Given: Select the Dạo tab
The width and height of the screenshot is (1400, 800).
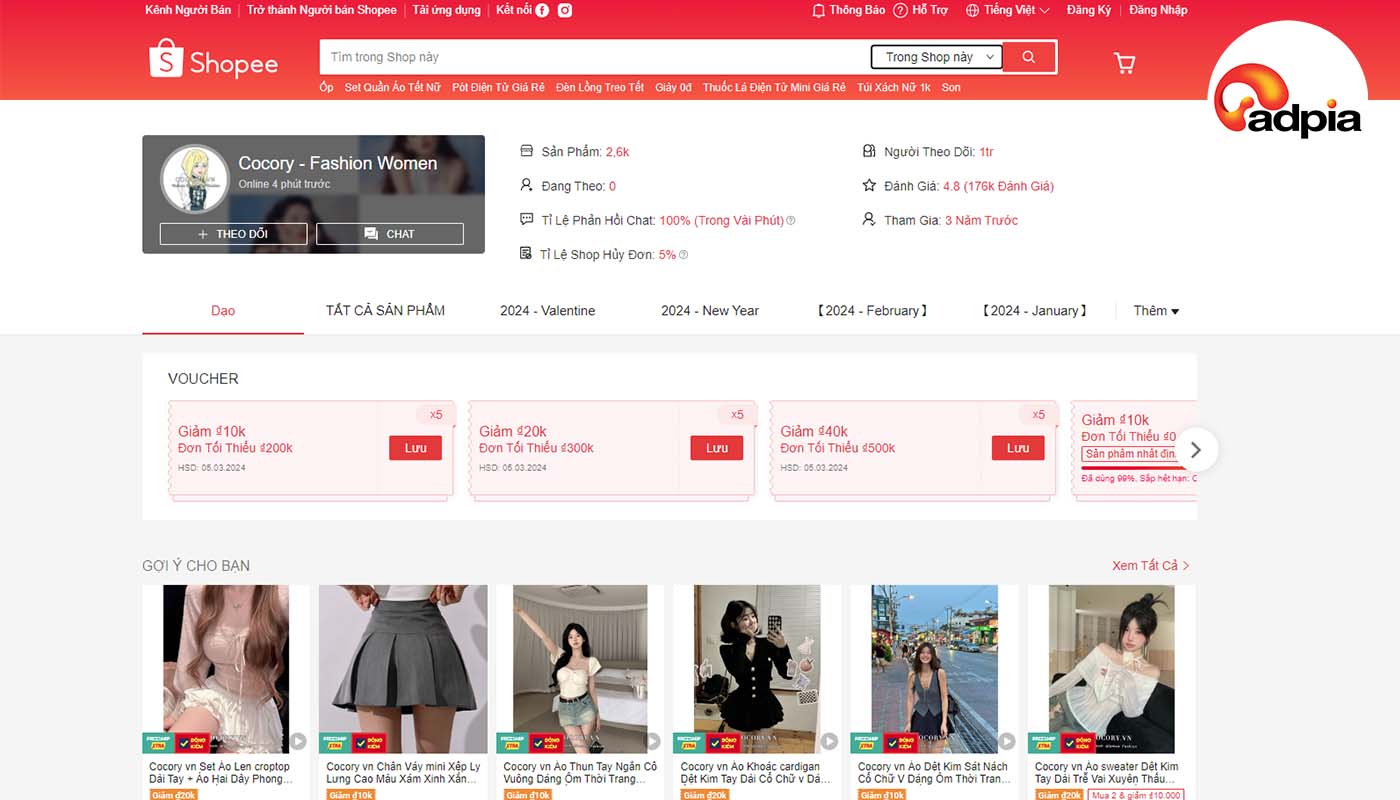Looking at the screenshot, I should (x=223, y=311).
